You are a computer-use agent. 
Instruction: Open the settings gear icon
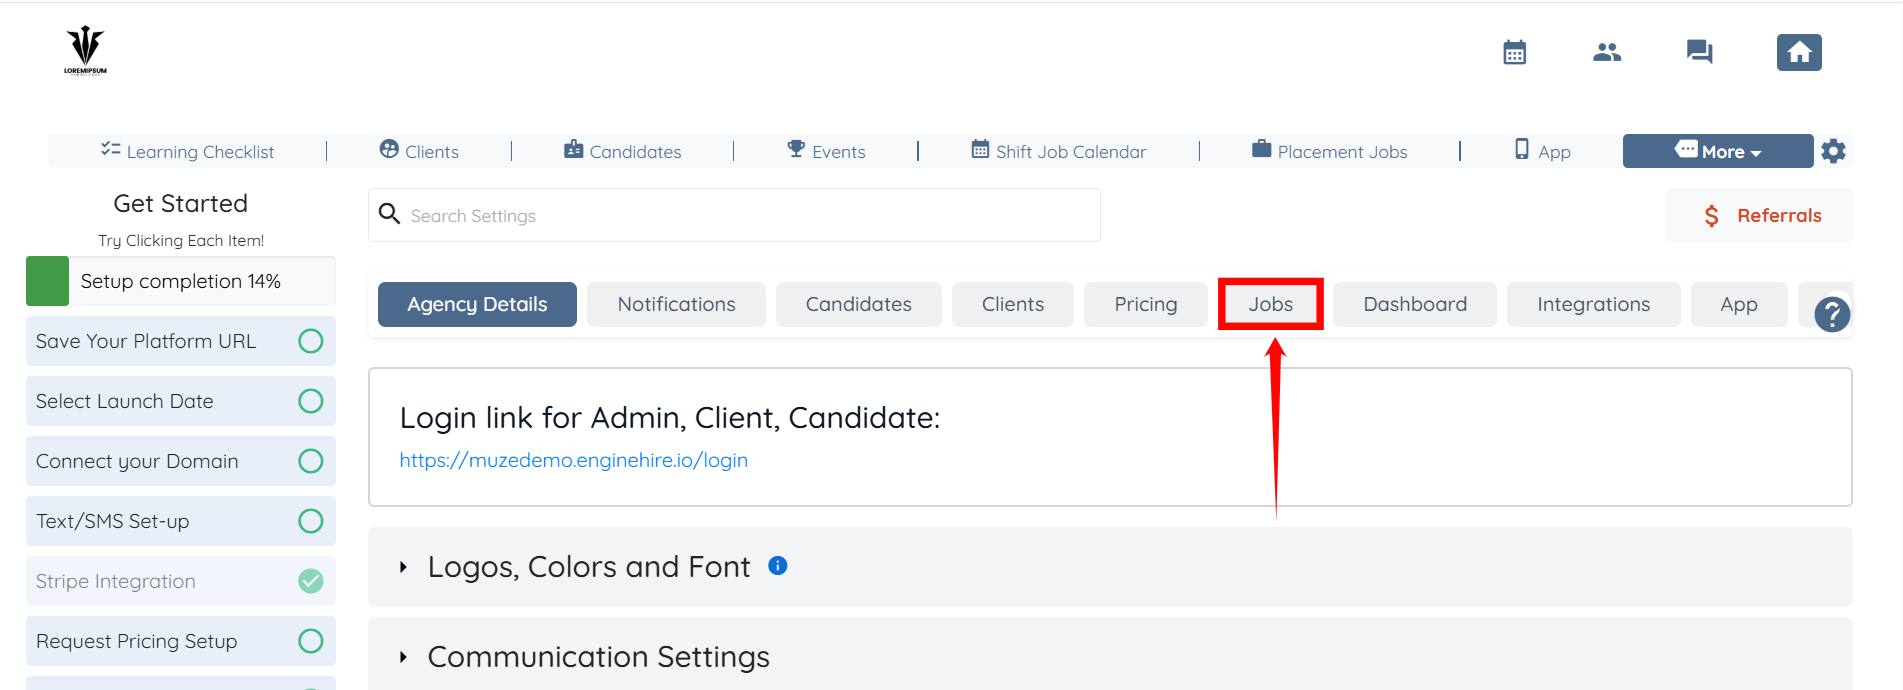(x=1833, y=151)
